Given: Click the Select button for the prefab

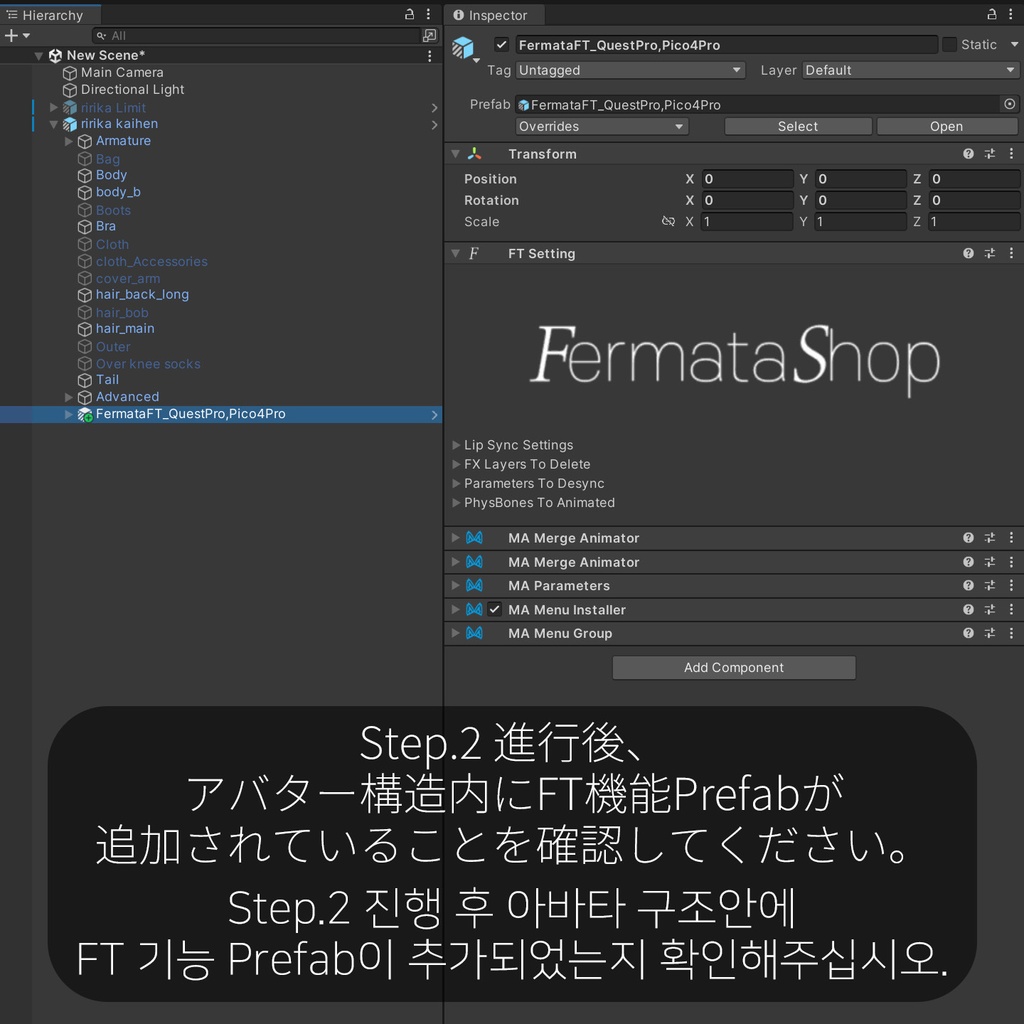Looking at the screenshot, I should click(797, 126).
